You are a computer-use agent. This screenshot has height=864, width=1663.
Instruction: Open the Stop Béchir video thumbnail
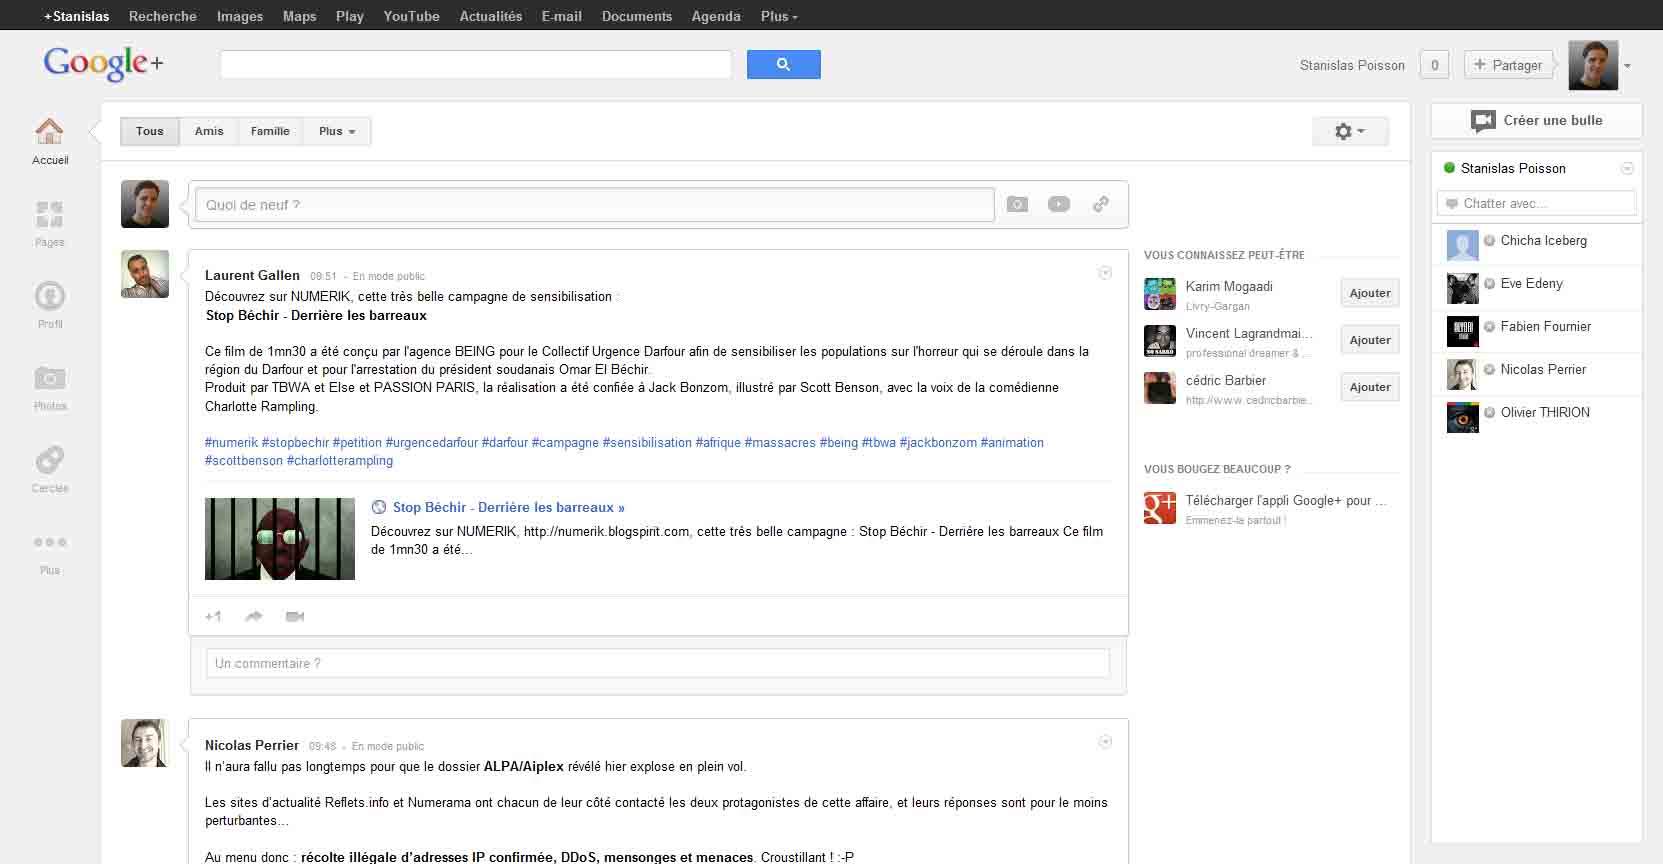pos(280,539)
